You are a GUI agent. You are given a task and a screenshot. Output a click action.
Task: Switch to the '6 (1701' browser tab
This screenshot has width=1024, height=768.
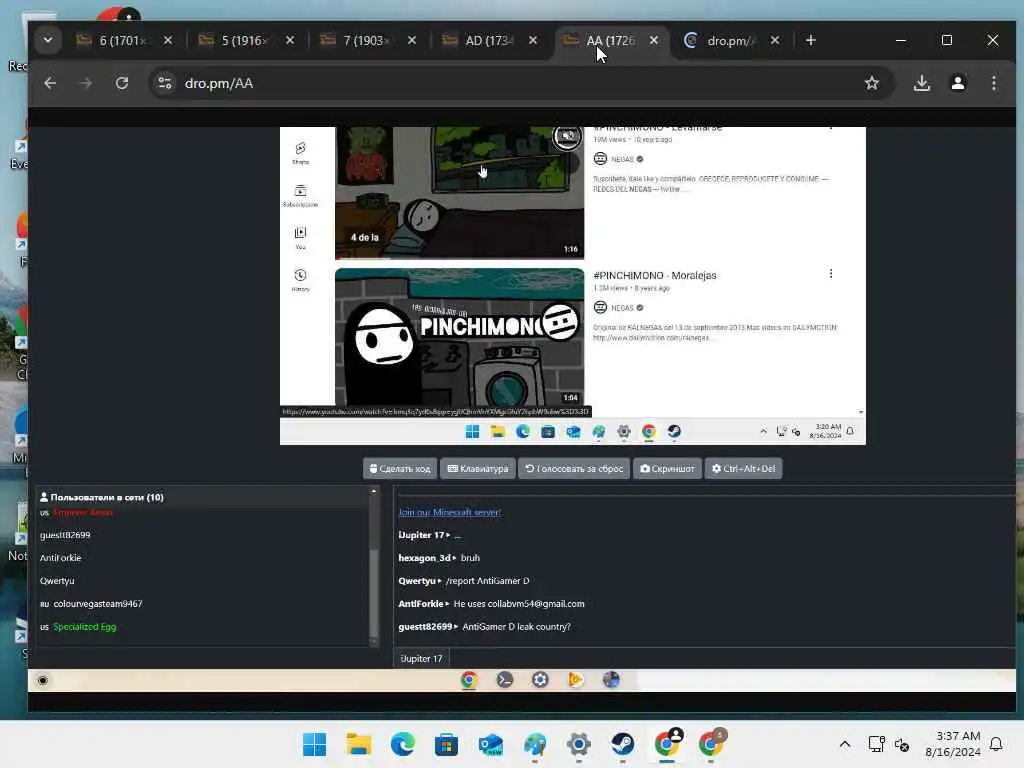(124, 40)
